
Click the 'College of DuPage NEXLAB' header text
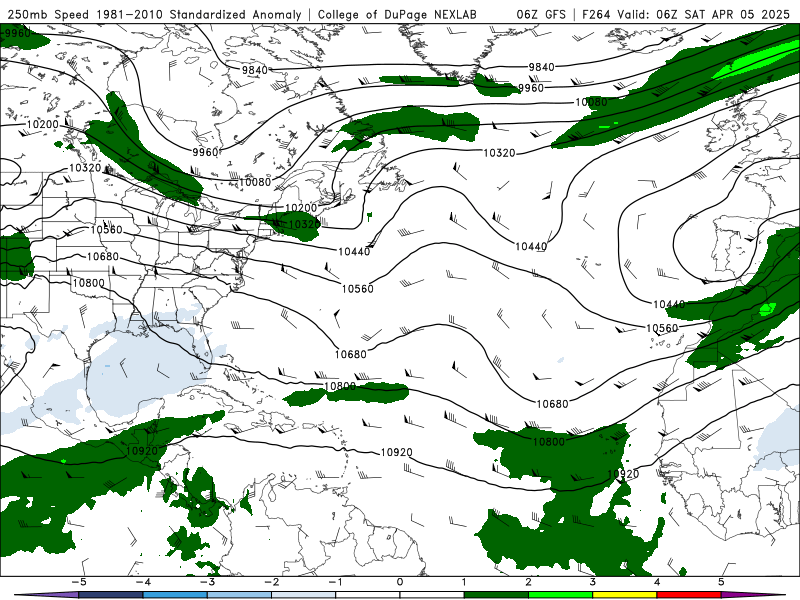click(397, 14)
